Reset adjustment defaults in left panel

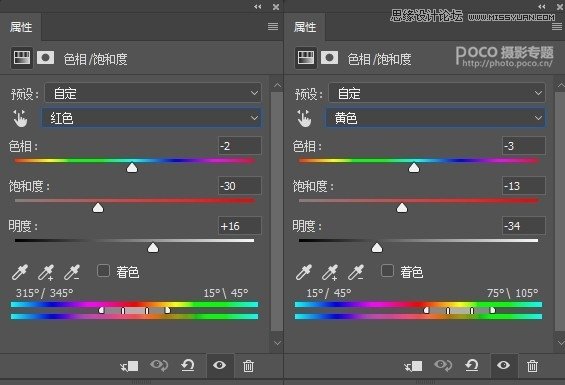pos(188,366)
